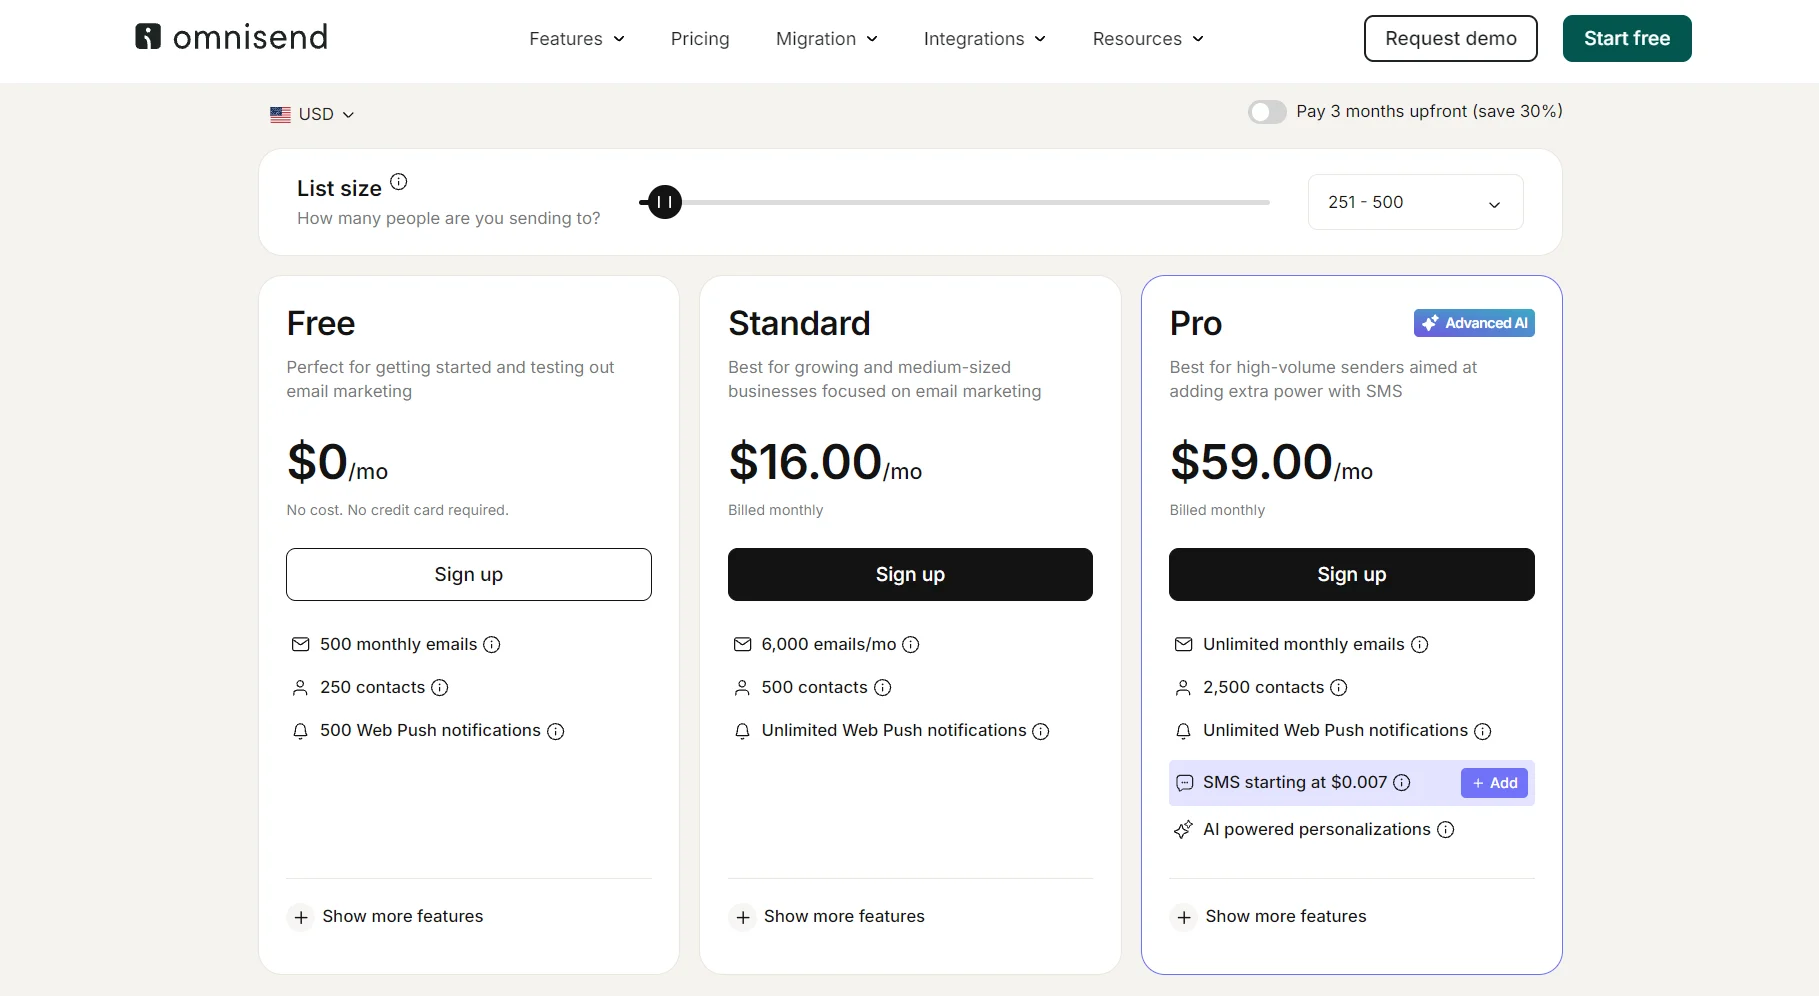Click the $59.00/mo Pro price

coord(1271,462)
